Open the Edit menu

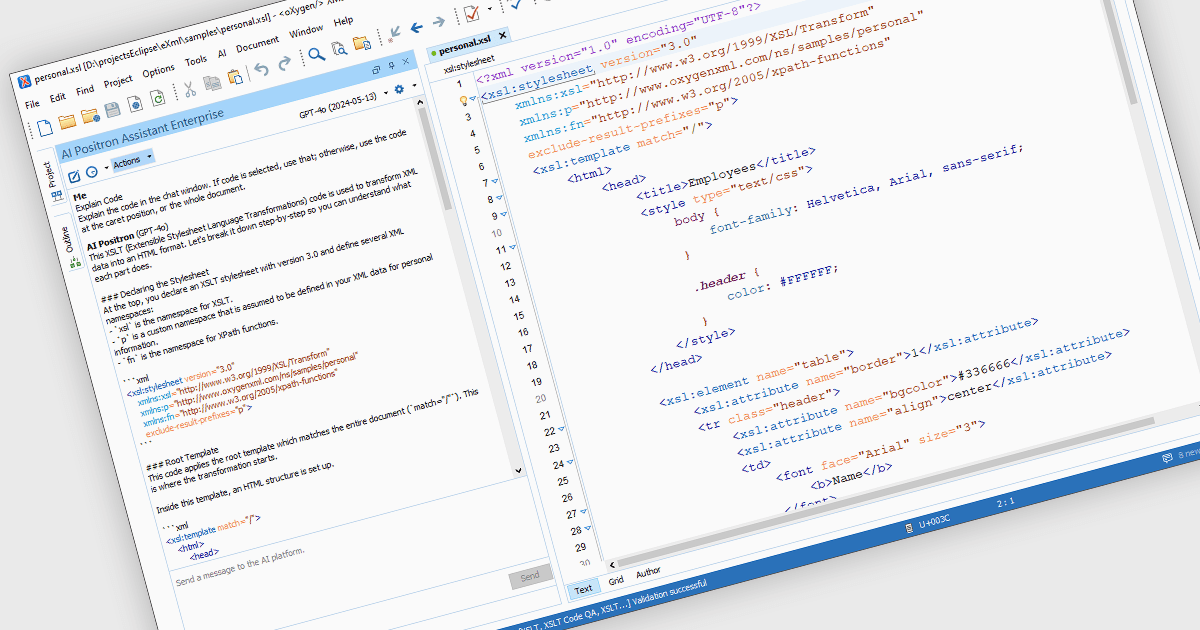[58, 96]
